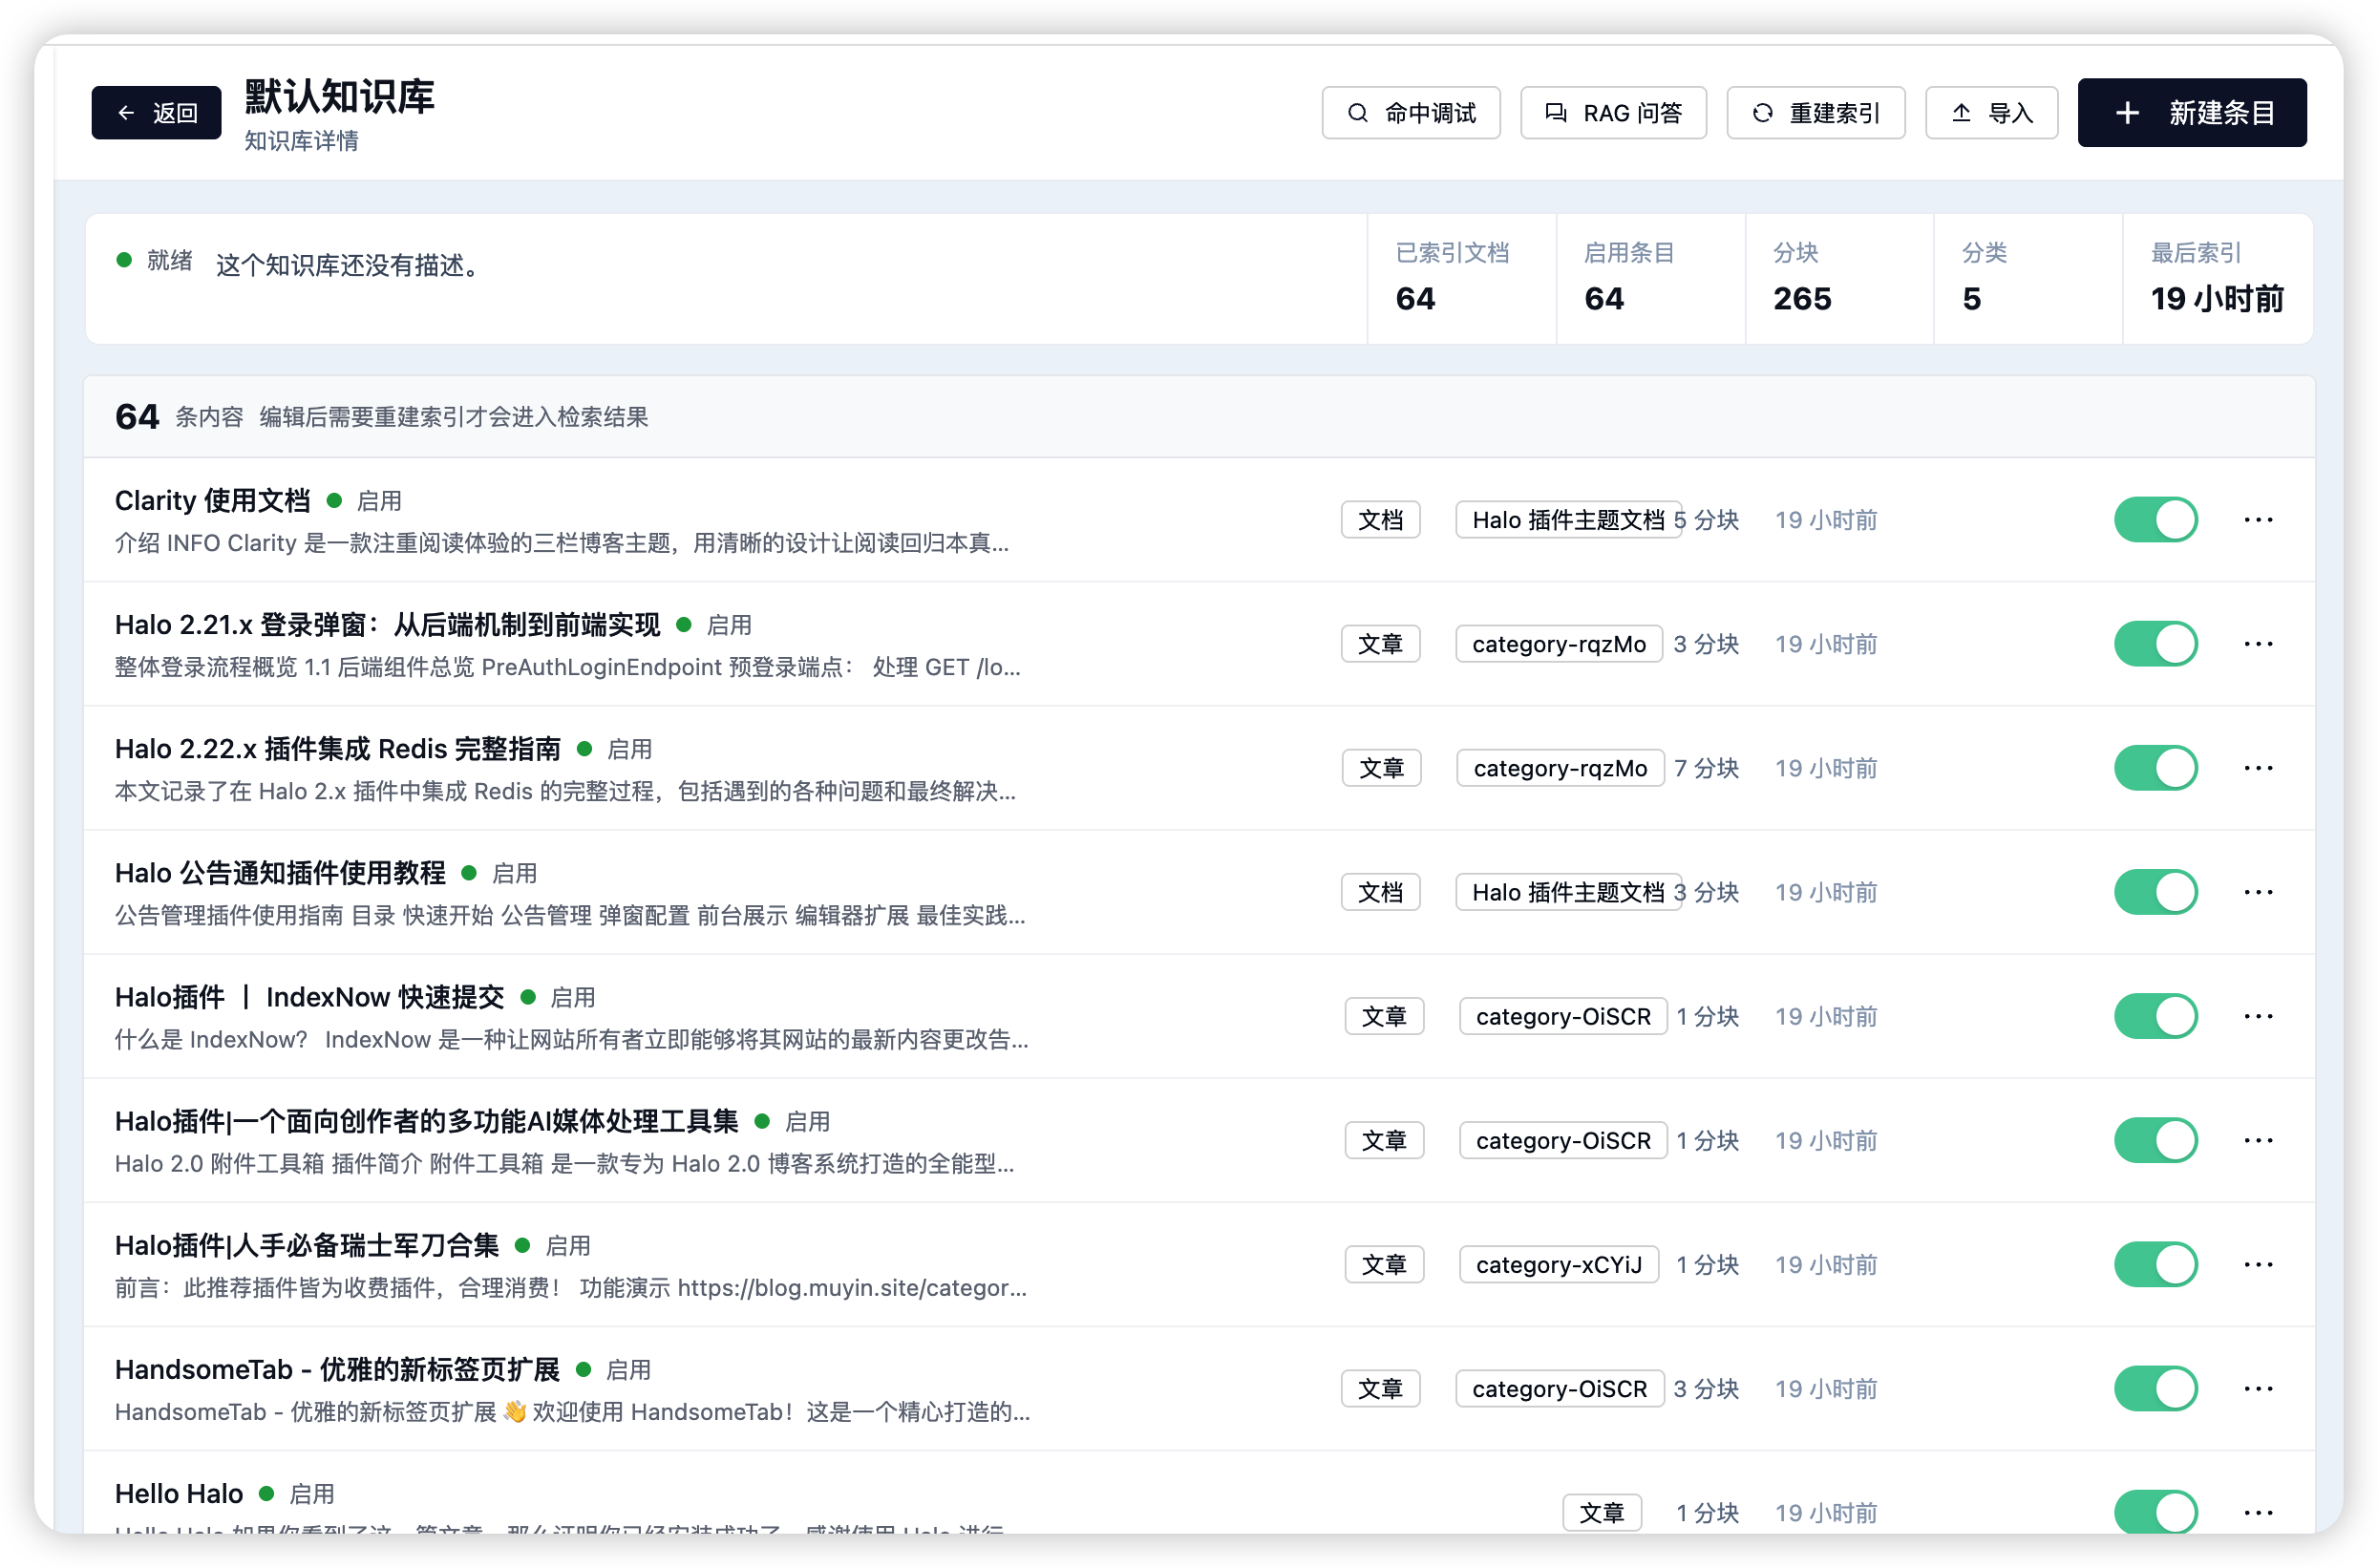Viewport: 2378px width, 1568px height.
Task: Toggle the Hello Halo entry switch
Action: tap(2155, 1512)
